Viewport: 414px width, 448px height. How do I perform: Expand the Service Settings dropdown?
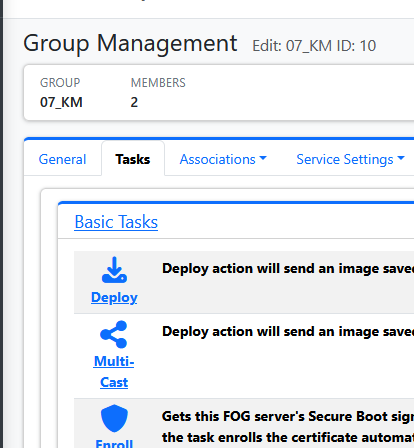tap(350, 159)
